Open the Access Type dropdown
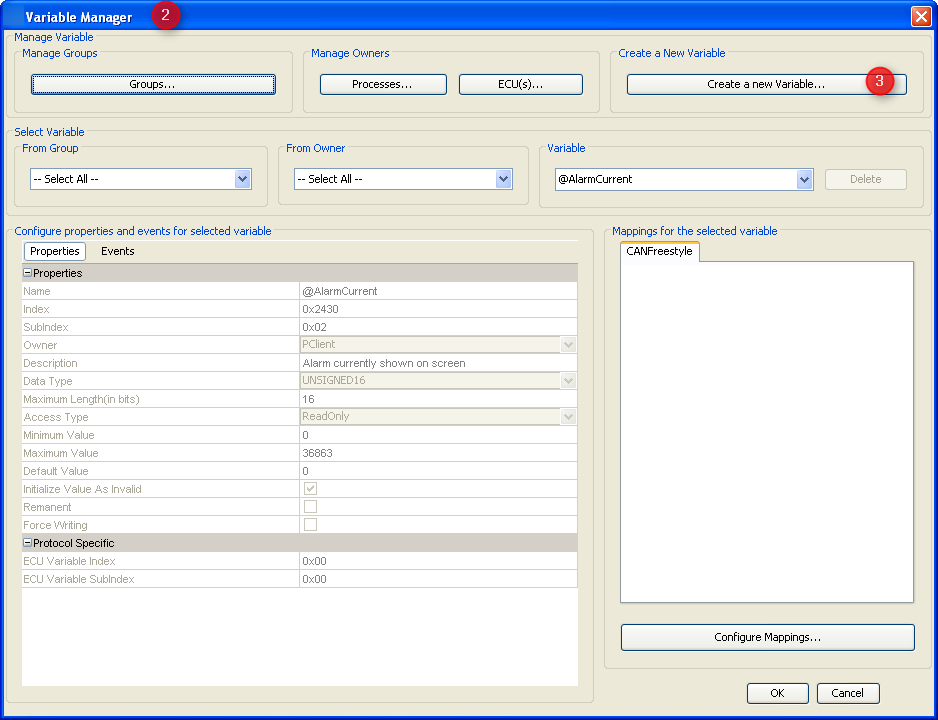The height and width of the screenshot is (720, 938). click(568, 416)
